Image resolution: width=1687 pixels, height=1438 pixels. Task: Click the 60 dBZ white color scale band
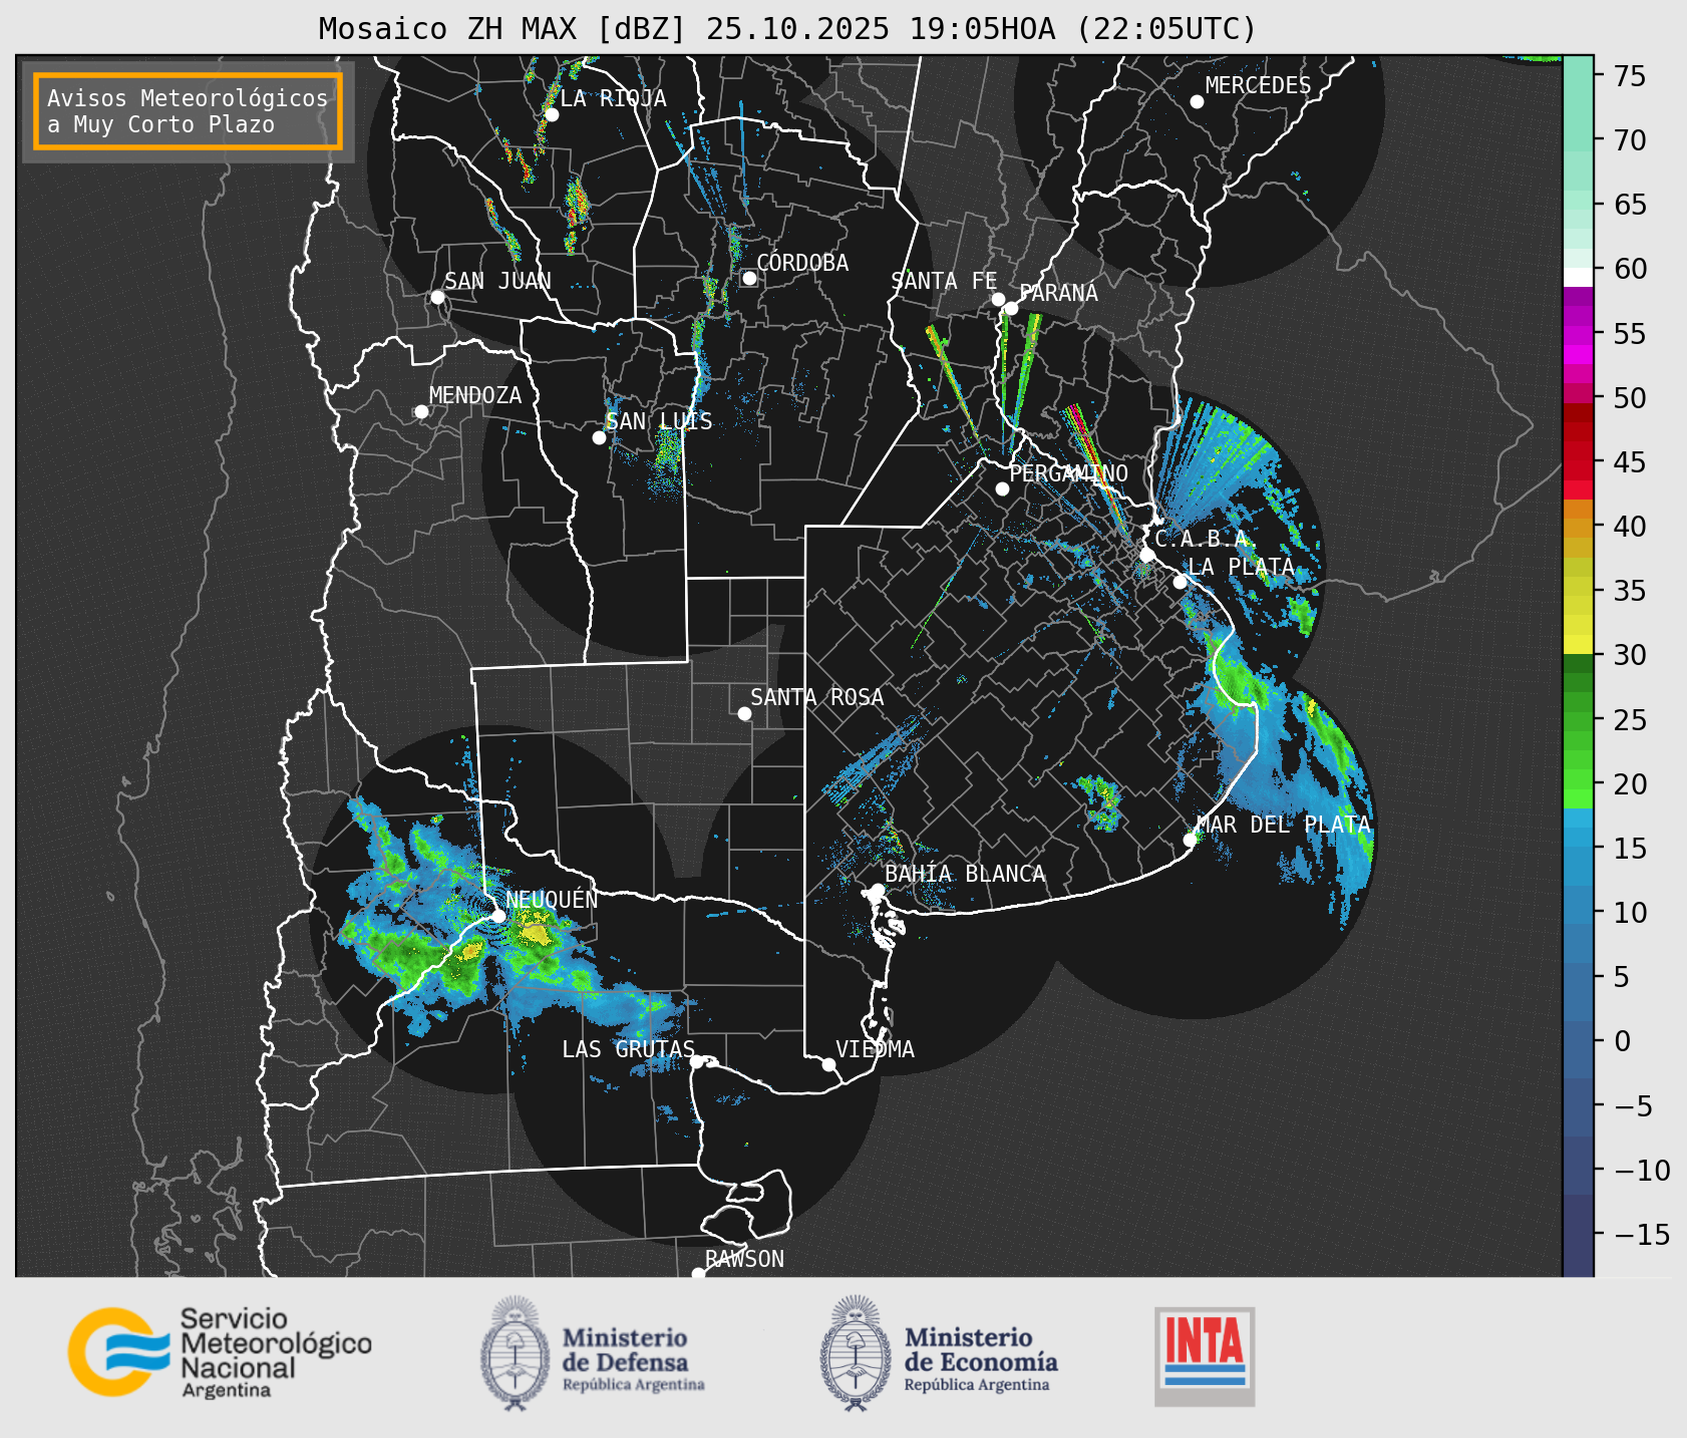click(1578, 276)
